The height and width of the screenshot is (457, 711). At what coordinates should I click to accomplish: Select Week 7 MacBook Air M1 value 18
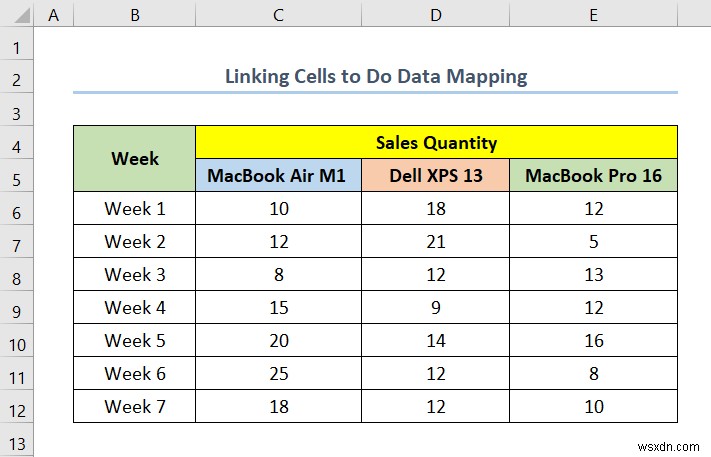point(278,407)
